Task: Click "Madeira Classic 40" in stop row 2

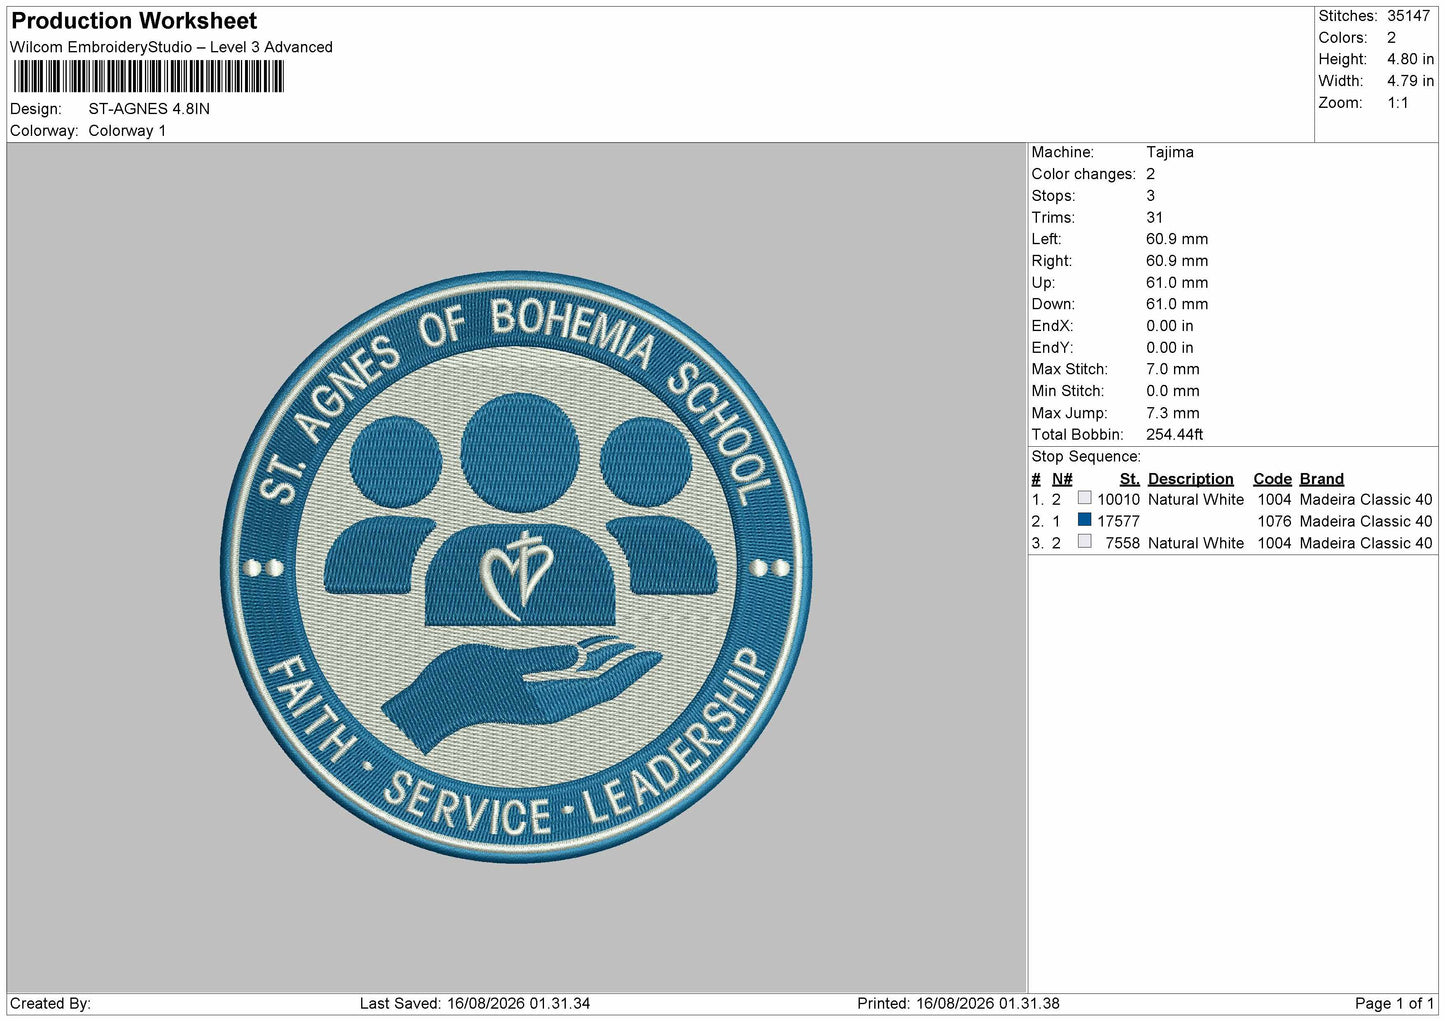Action: pyautogui.click(x=1366, y=522)
